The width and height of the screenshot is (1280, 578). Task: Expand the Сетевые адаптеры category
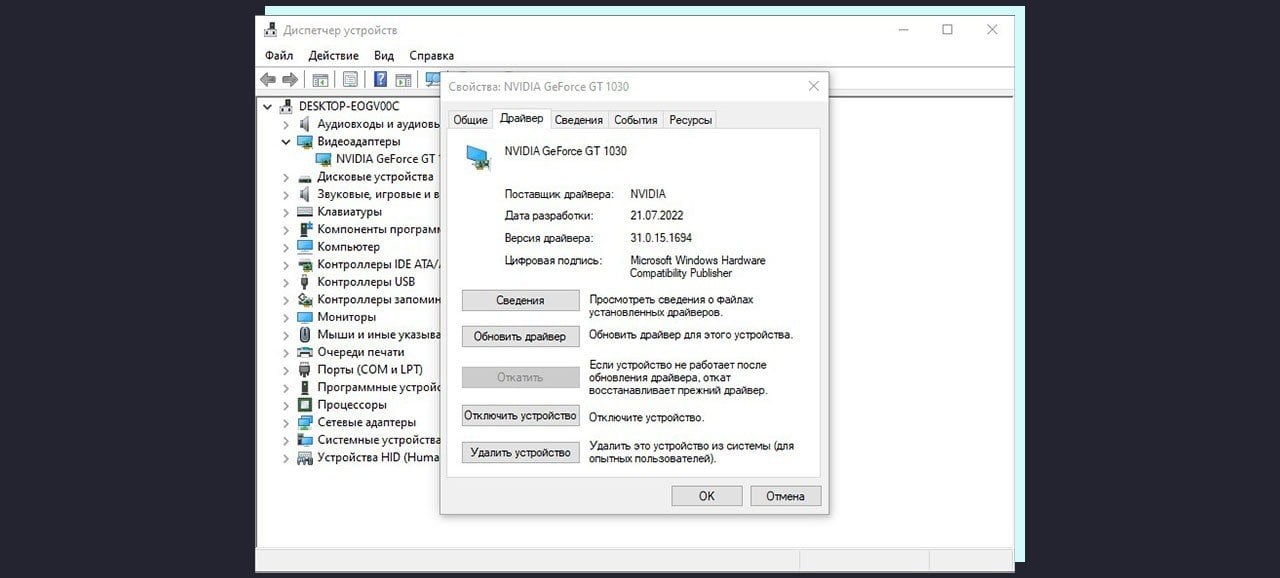286,423
